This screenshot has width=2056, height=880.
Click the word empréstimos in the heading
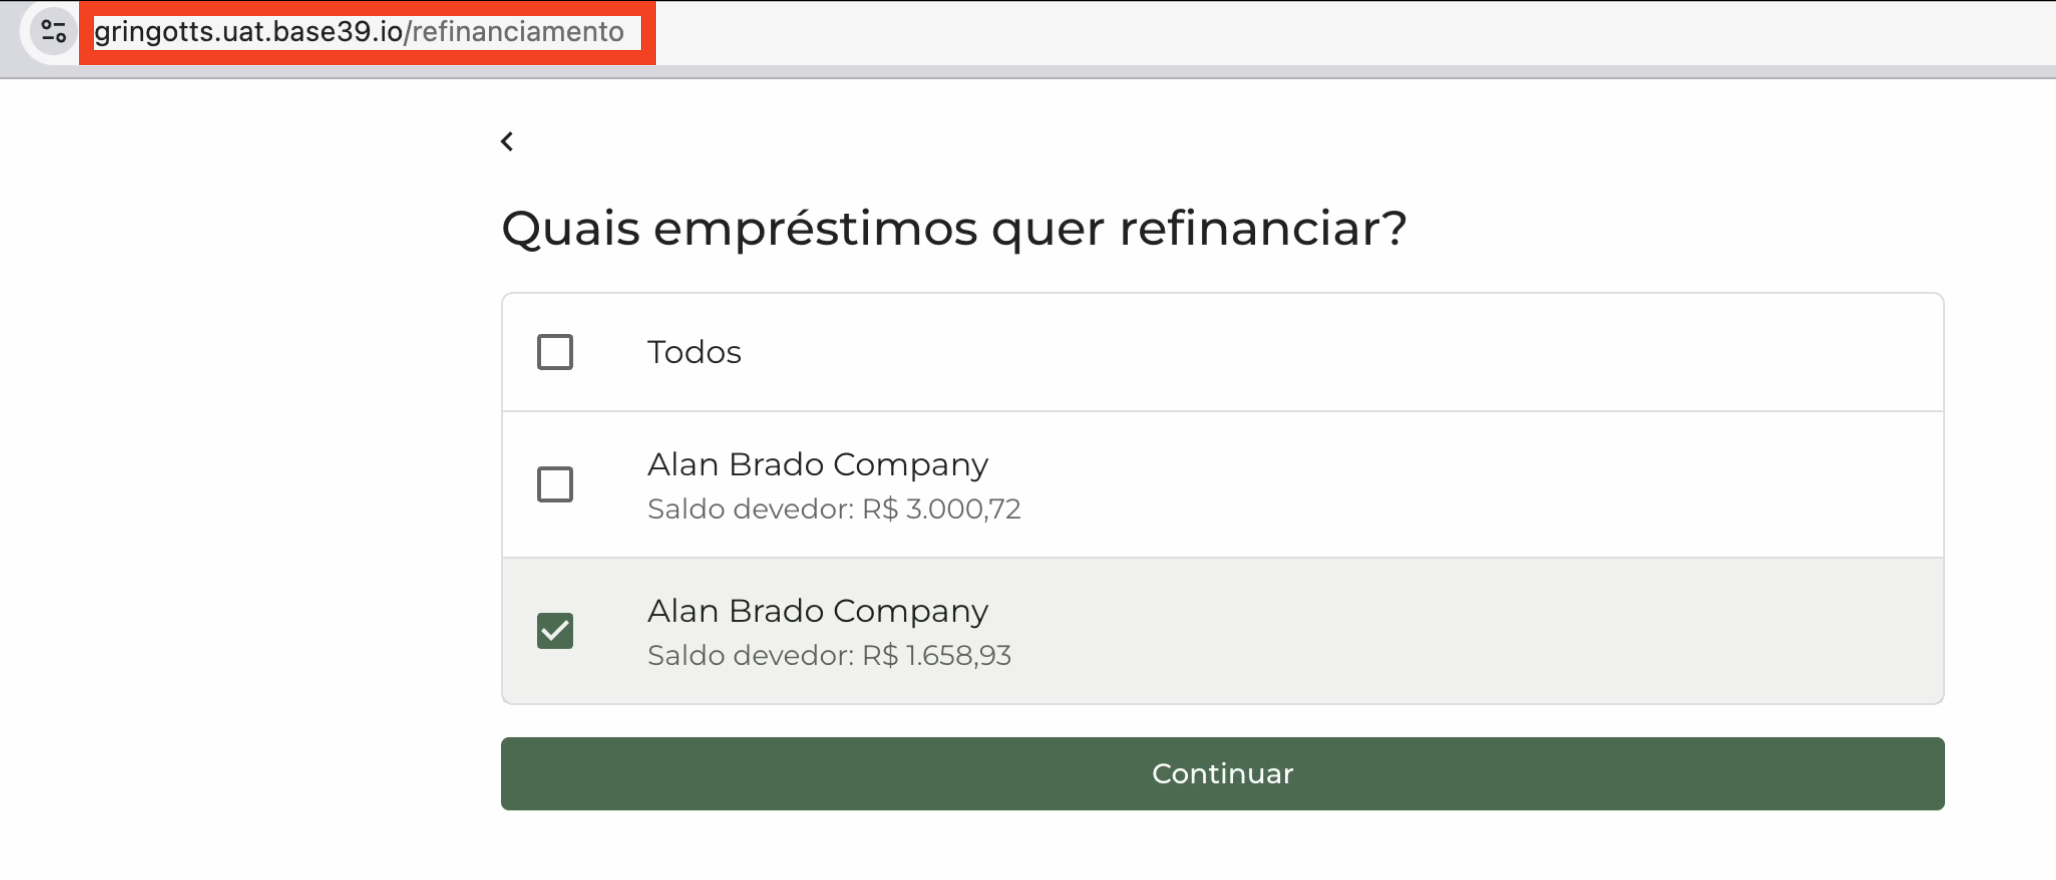[x=815, y=228]
